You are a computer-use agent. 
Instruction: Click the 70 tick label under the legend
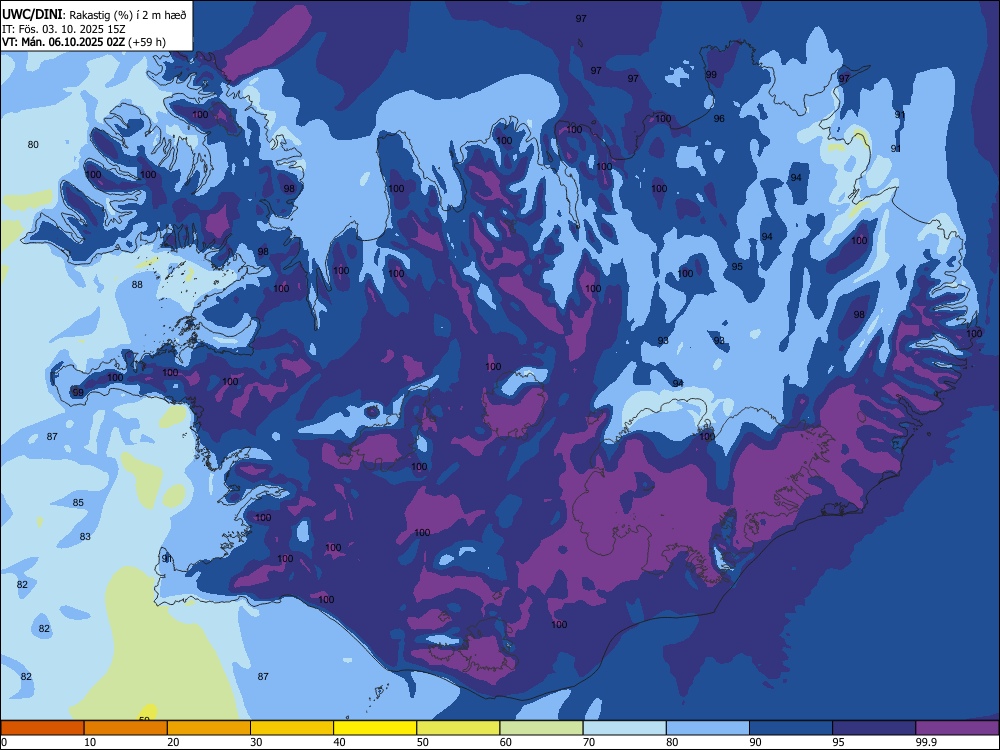pos(589,742)
